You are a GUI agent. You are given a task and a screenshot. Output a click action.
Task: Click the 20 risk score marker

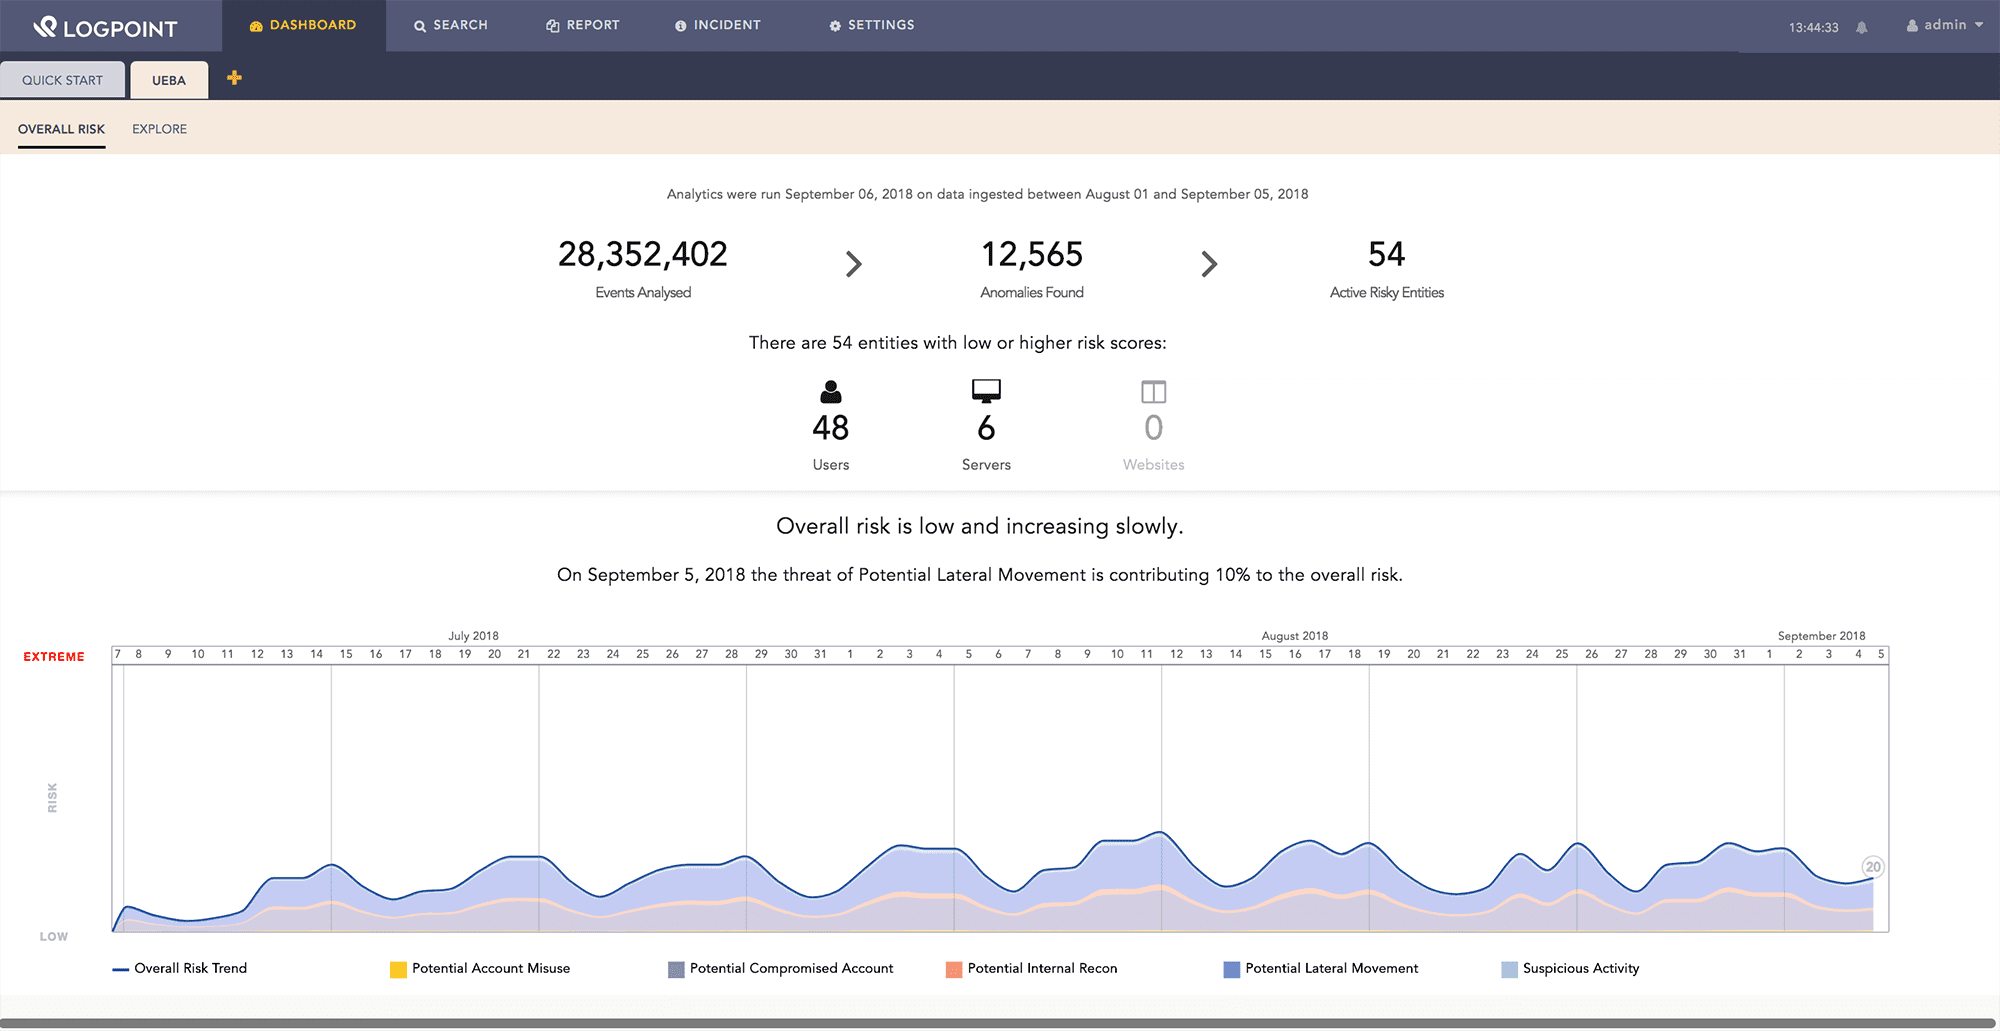(1873, 867)
